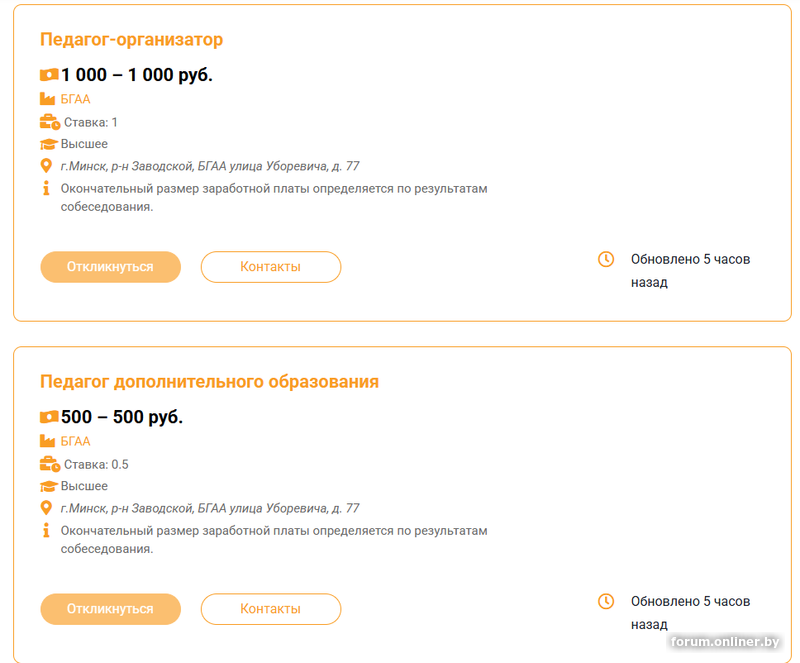Click the briefcase icon next to Ставка: 1

pos(49,122)
